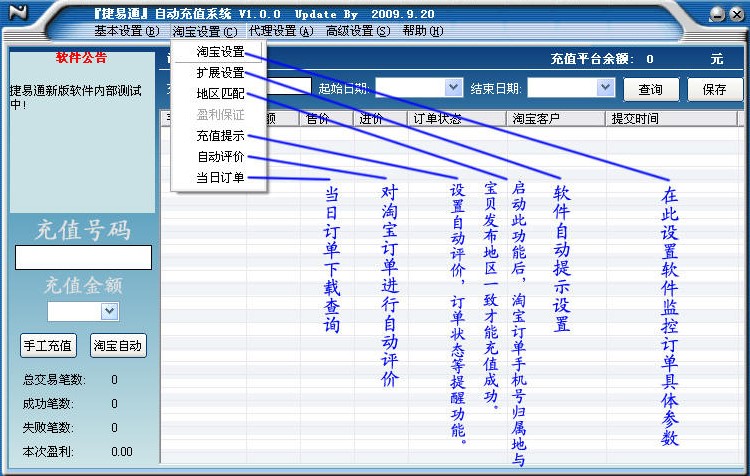The image size is (750, 476).
Task: Select 充值提示 menu entry
Action: (x=220, y=136)
